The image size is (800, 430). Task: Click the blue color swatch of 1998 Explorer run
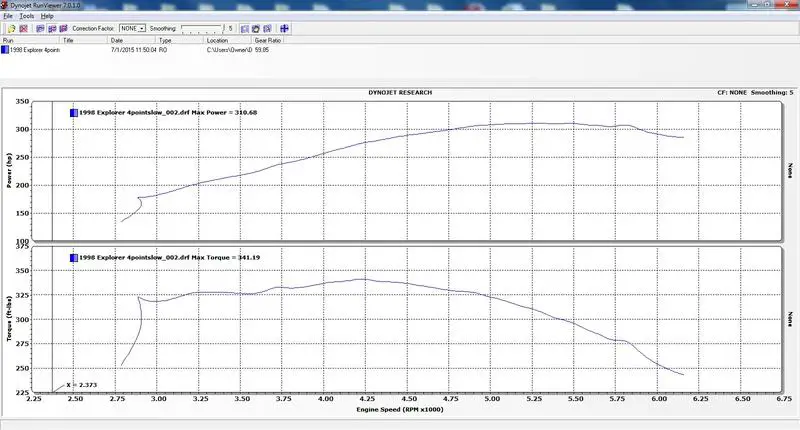click(5, 50)
